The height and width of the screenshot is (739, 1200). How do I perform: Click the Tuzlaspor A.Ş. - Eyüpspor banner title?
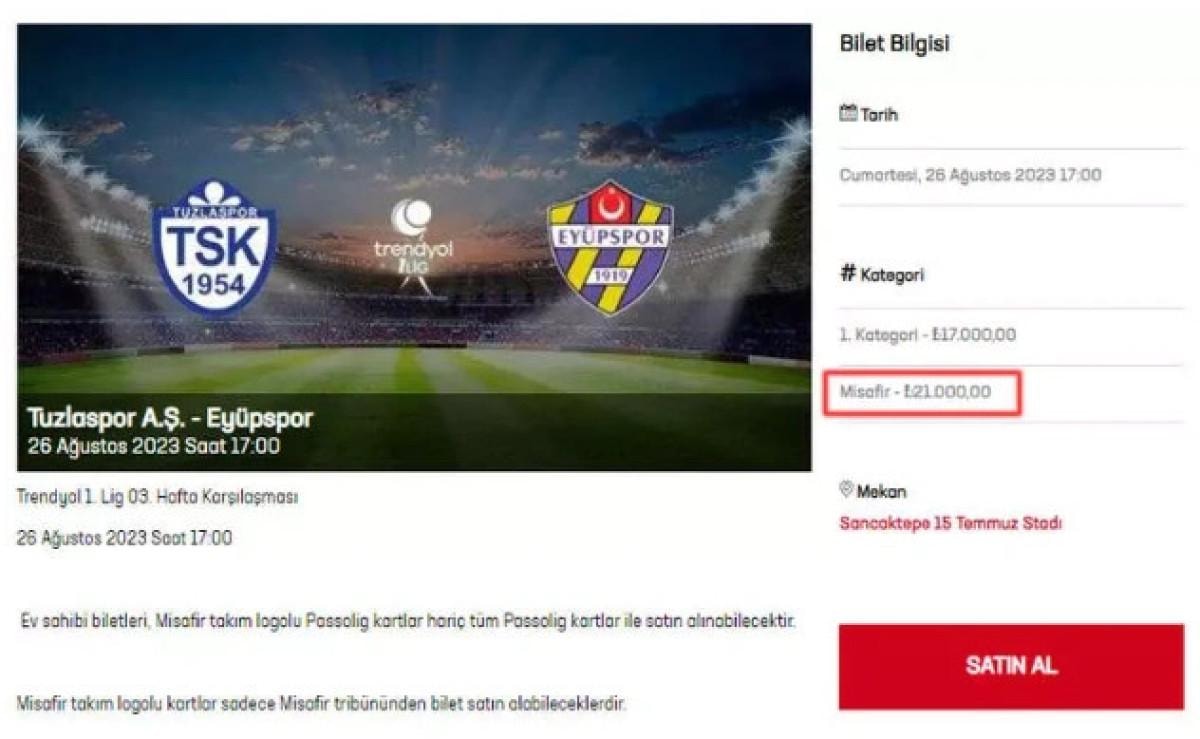pos(170,418)
